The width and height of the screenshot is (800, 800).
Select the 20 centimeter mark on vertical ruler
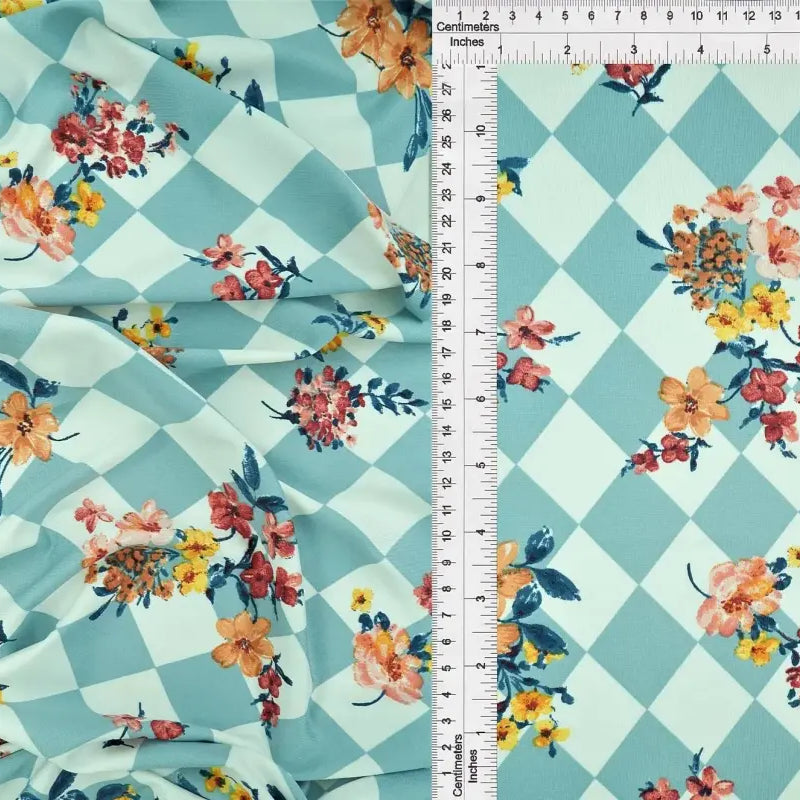pyautogui.click(x=448, y=274)
